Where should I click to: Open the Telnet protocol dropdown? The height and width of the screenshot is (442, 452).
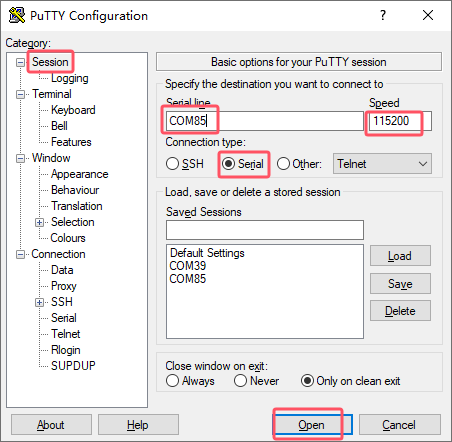(x=382, y=164)
